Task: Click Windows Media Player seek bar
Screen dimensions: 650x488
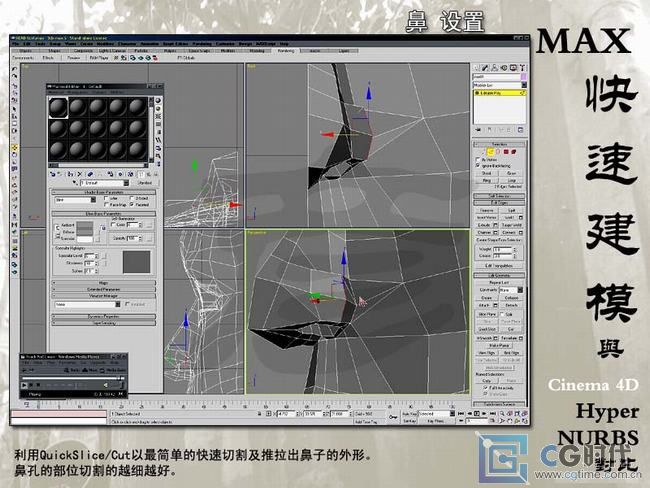Action: pyautogui.click(x=73, y=378)
